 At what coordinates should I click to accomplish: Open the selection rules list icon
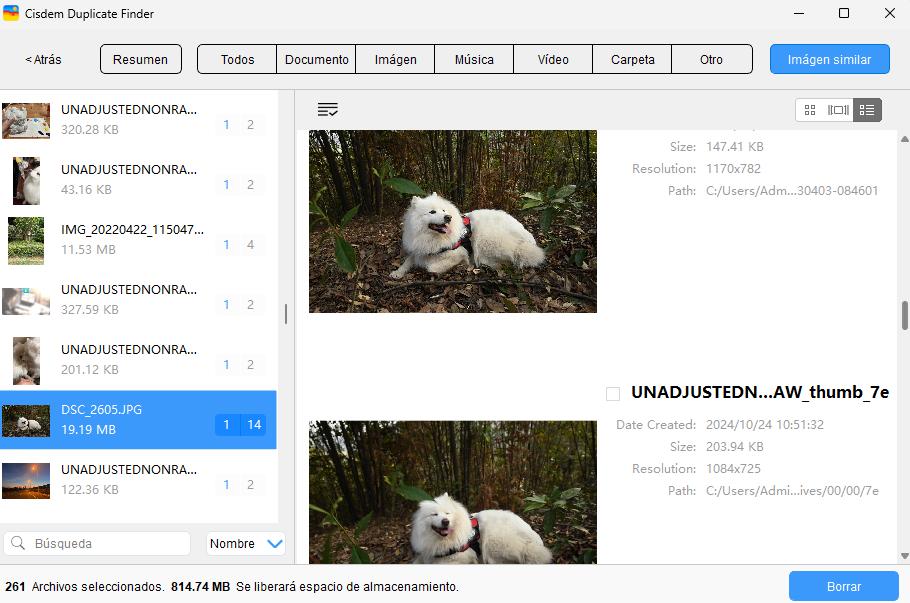coord(327,110)
